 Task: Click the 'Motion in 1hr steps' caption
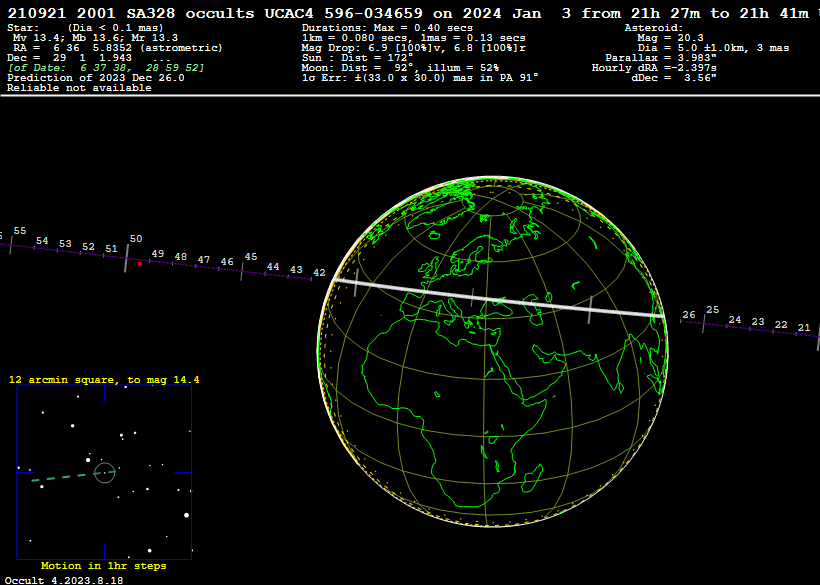(104, 566)
